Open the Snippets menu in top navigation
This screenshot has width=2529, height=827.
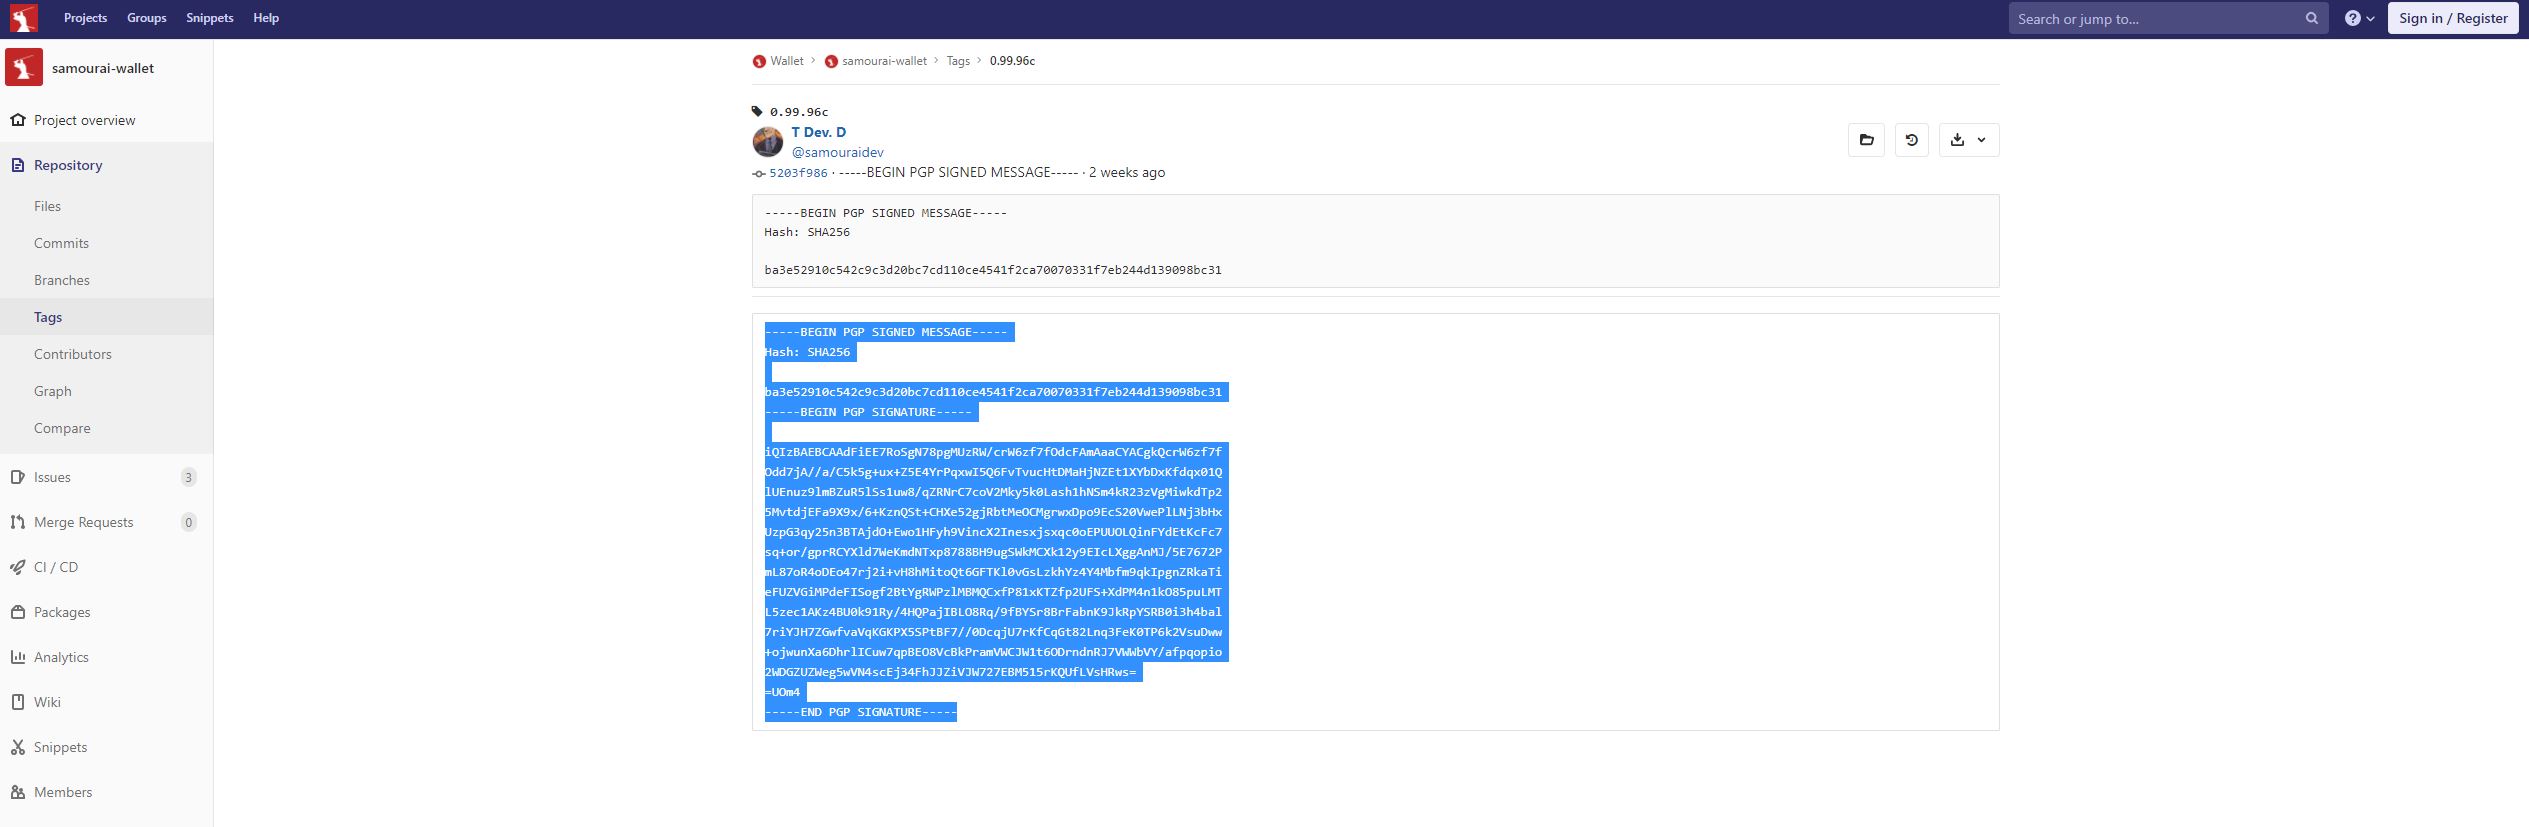(x=209, y=18)
